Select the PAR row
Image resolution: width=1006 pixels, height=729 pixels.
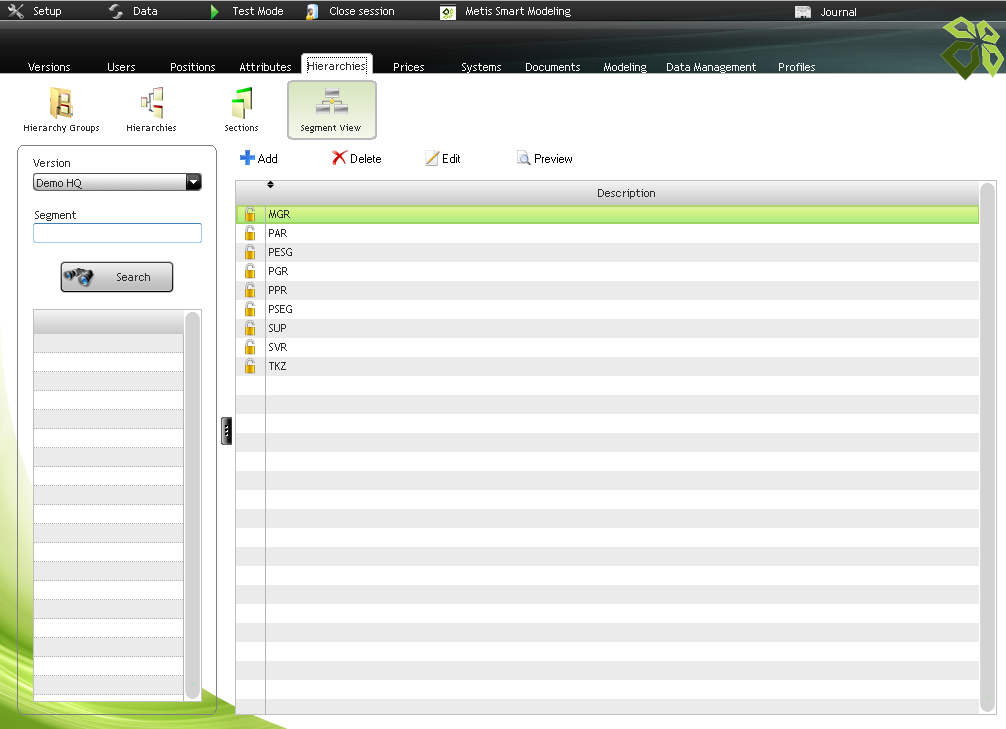coord(608,233)
